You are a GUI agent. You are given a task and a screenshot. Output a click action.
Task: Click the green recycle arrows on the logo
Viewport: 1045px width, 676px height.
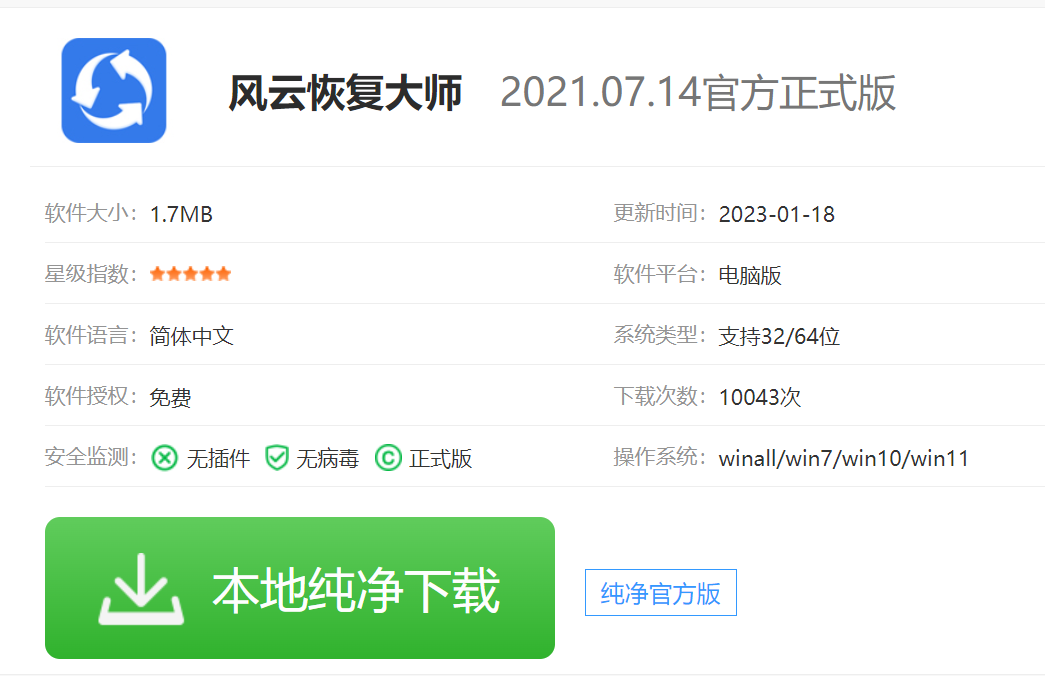113,90
